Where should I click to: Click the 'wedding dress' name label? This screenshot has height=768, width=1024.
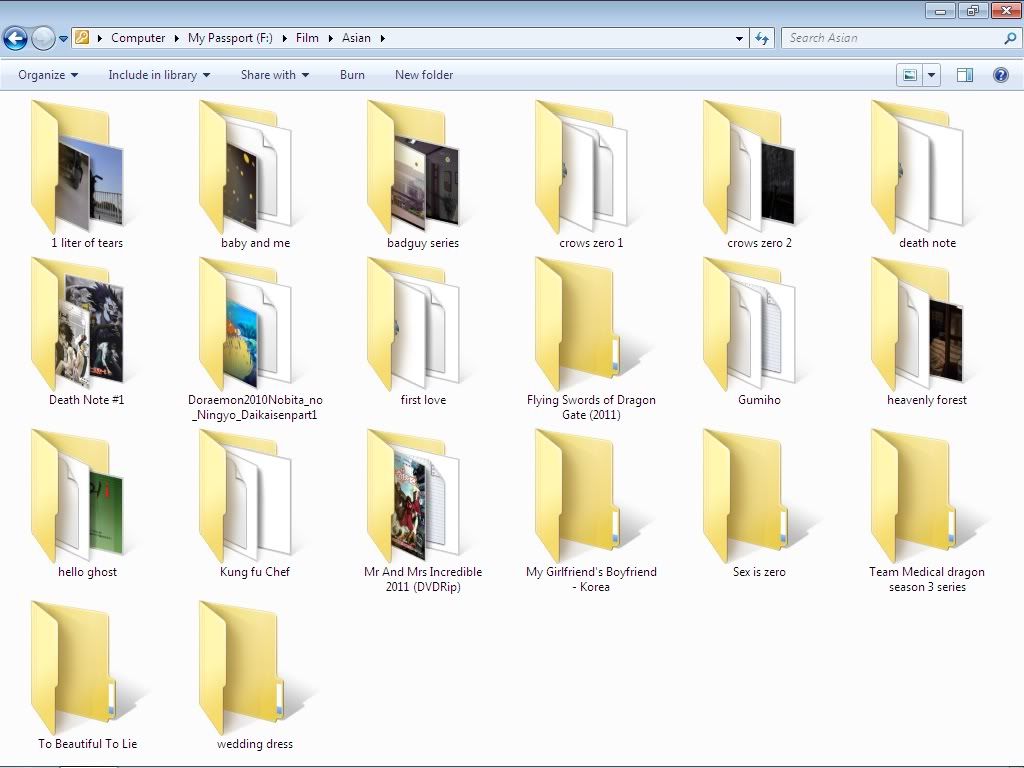pyautogui.click(x=255, y=744)
